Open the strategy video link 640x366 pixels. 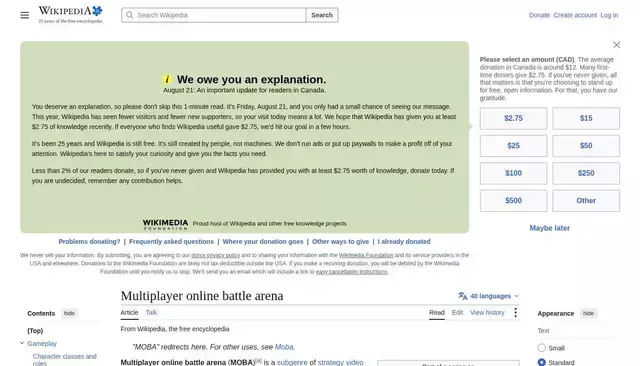click(340, 362)
